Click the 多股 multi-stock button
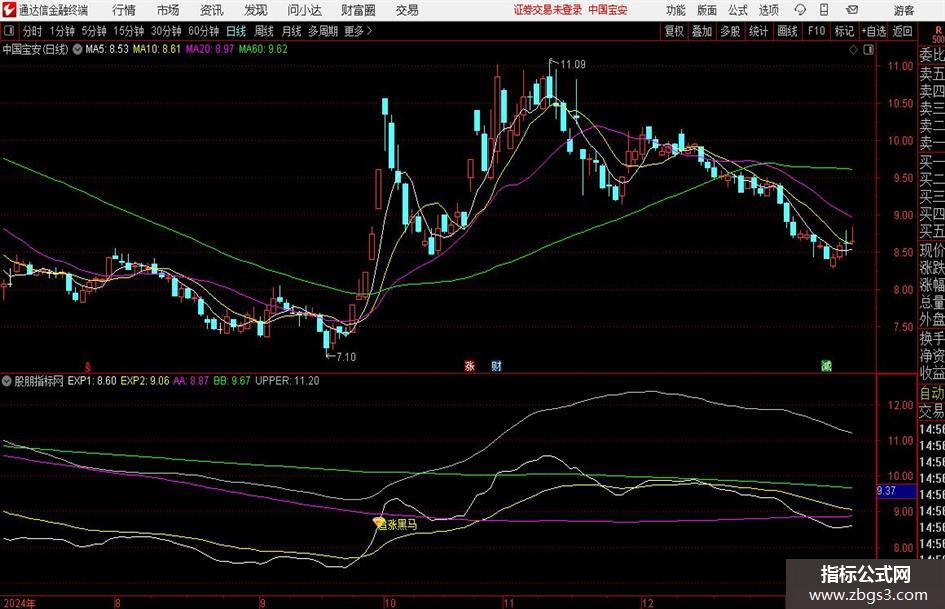Image resolution: width=945 pixels, height=609 pixels. coord(730,31)
